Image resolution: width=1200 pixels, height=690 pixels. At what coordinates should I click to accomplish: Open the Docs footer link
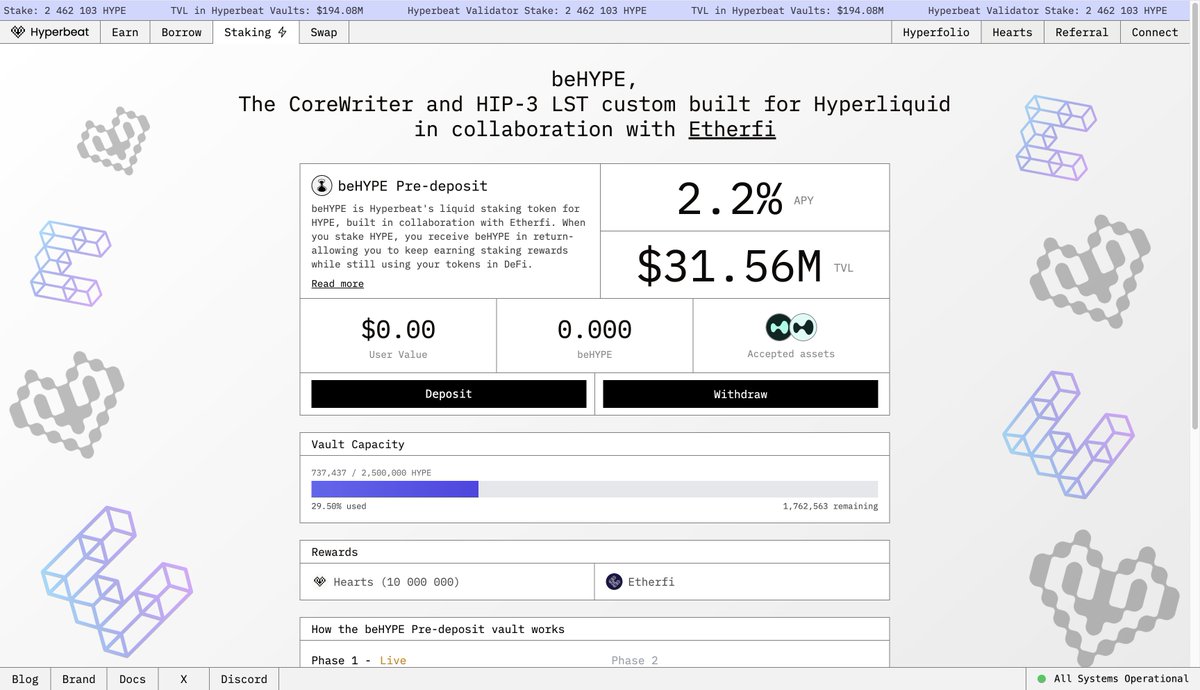point(132,679)
